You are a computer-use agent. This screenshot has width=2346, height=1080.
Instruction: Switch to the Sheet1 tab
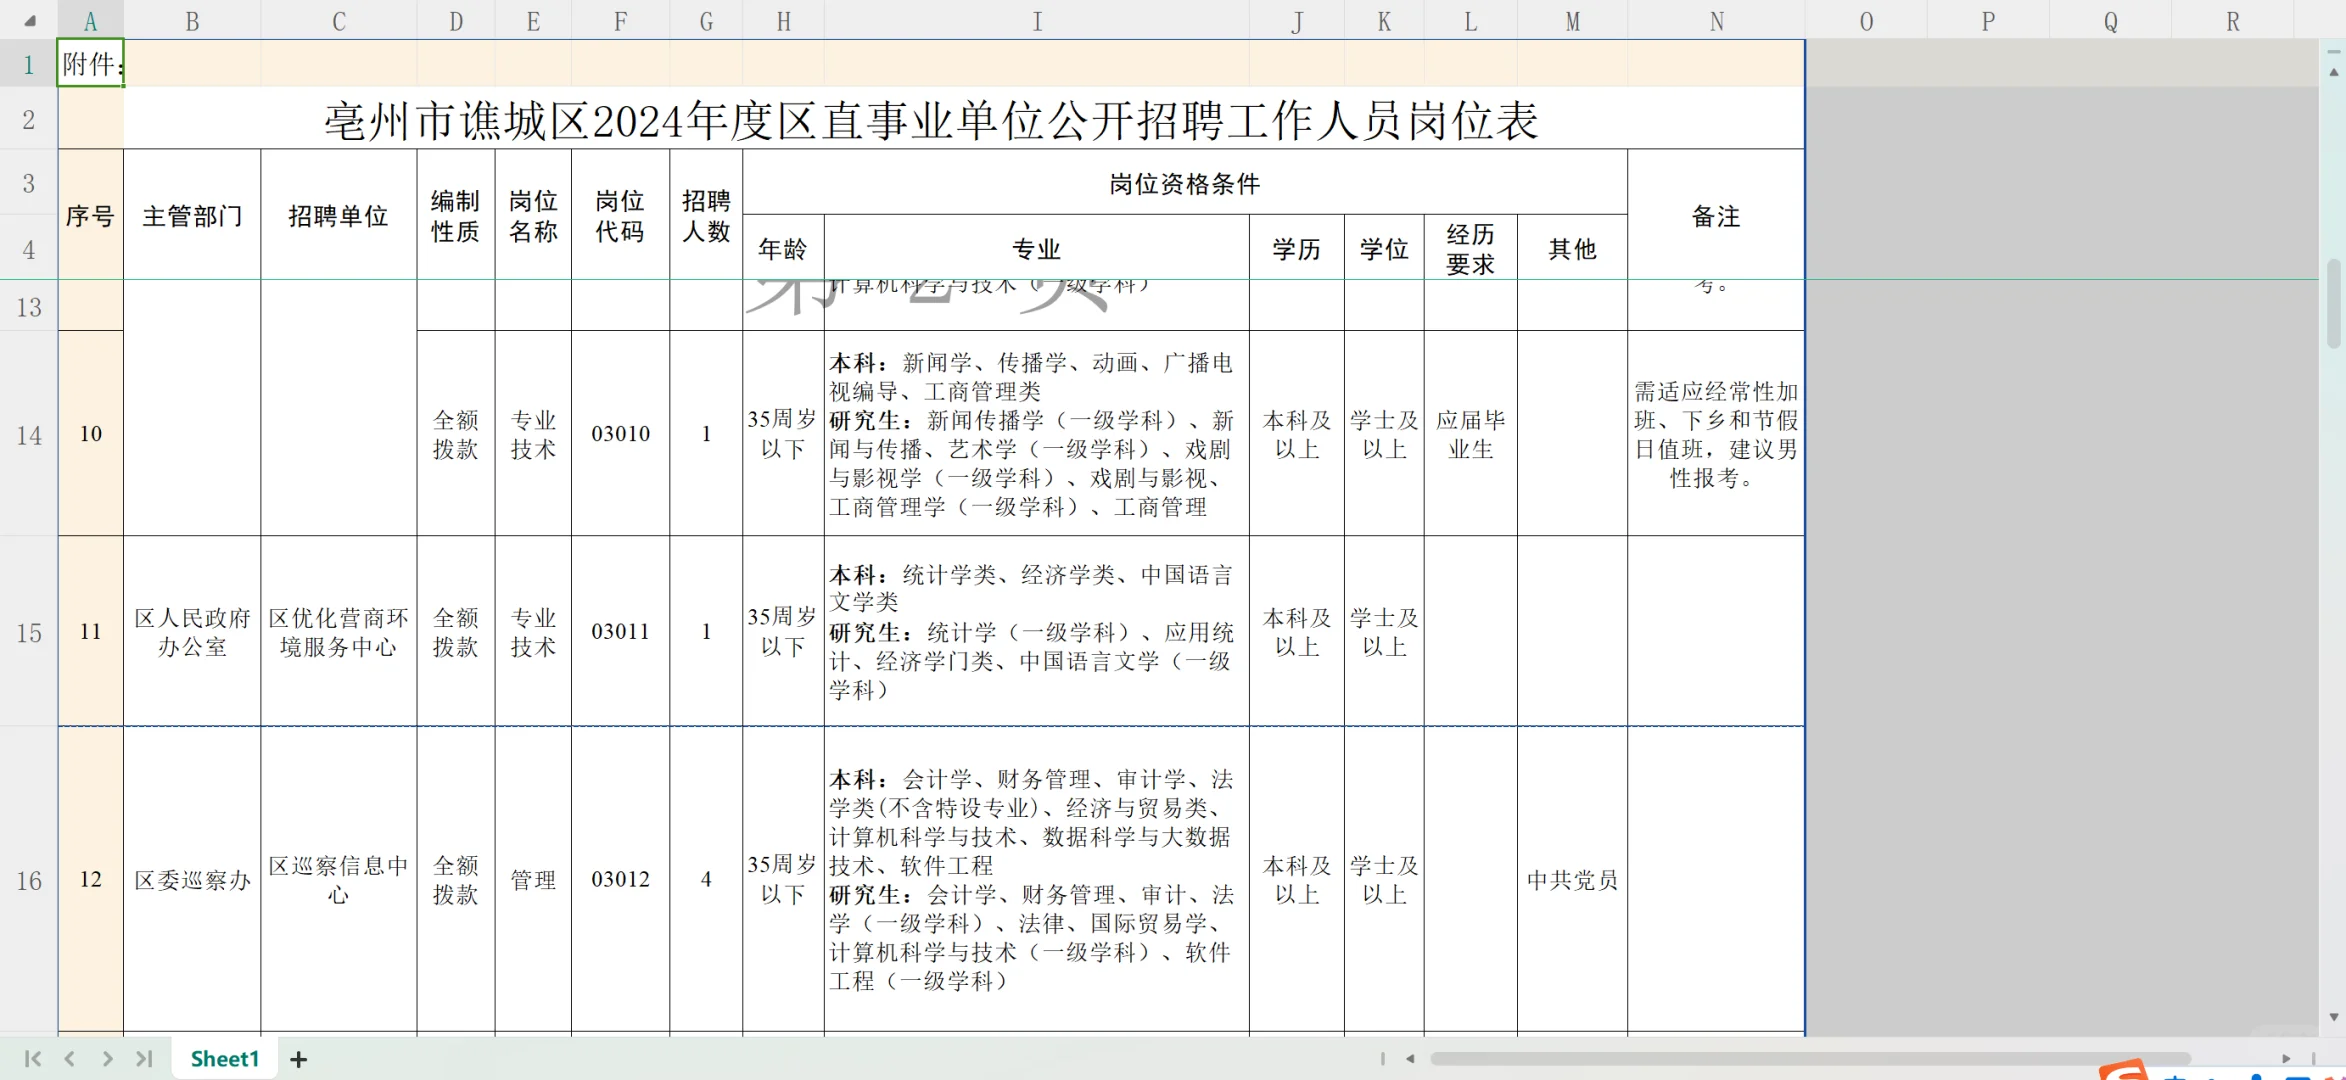coord(224,1058)
